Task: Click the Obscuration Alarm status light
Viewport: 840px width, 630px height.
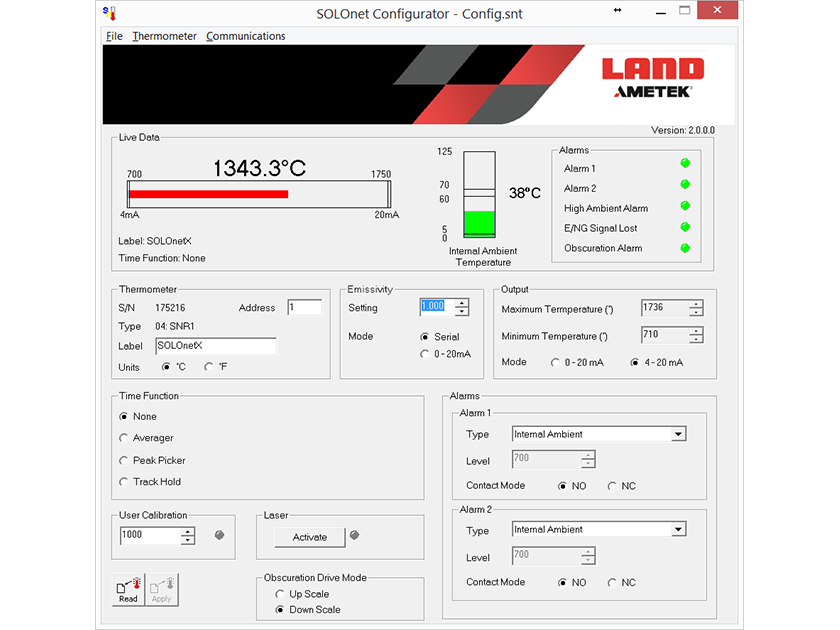Action: pos(685,248)
